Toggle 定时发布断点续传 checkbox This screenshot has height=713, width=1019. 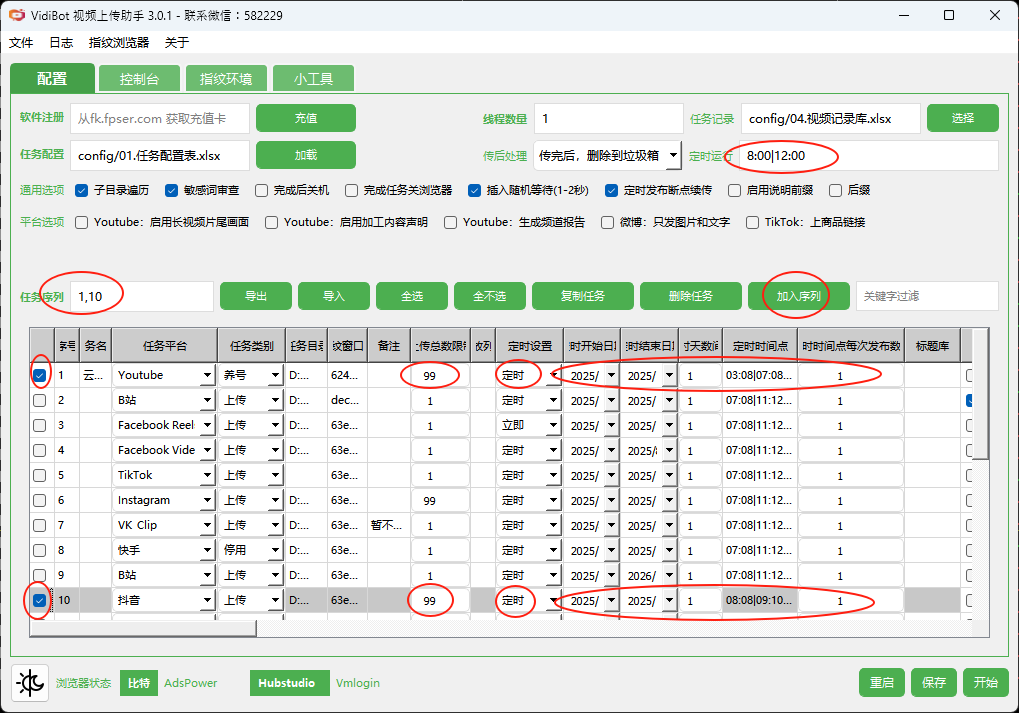pos(612,190)
